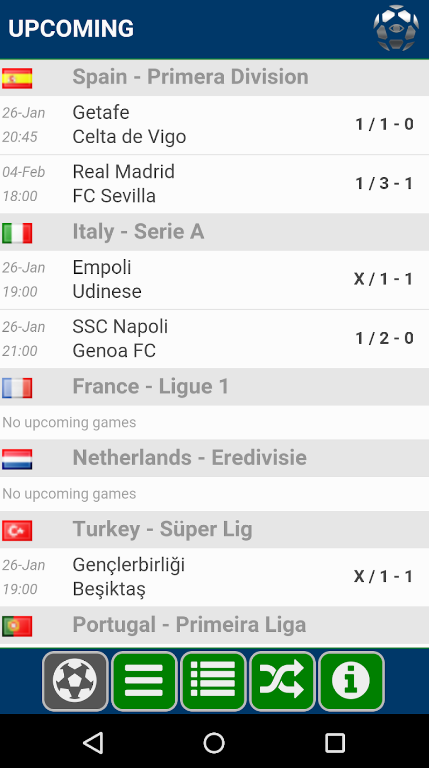Tap the Portugal - Primeira Liga header
429x768 pixels.
[x=214, y=625]
